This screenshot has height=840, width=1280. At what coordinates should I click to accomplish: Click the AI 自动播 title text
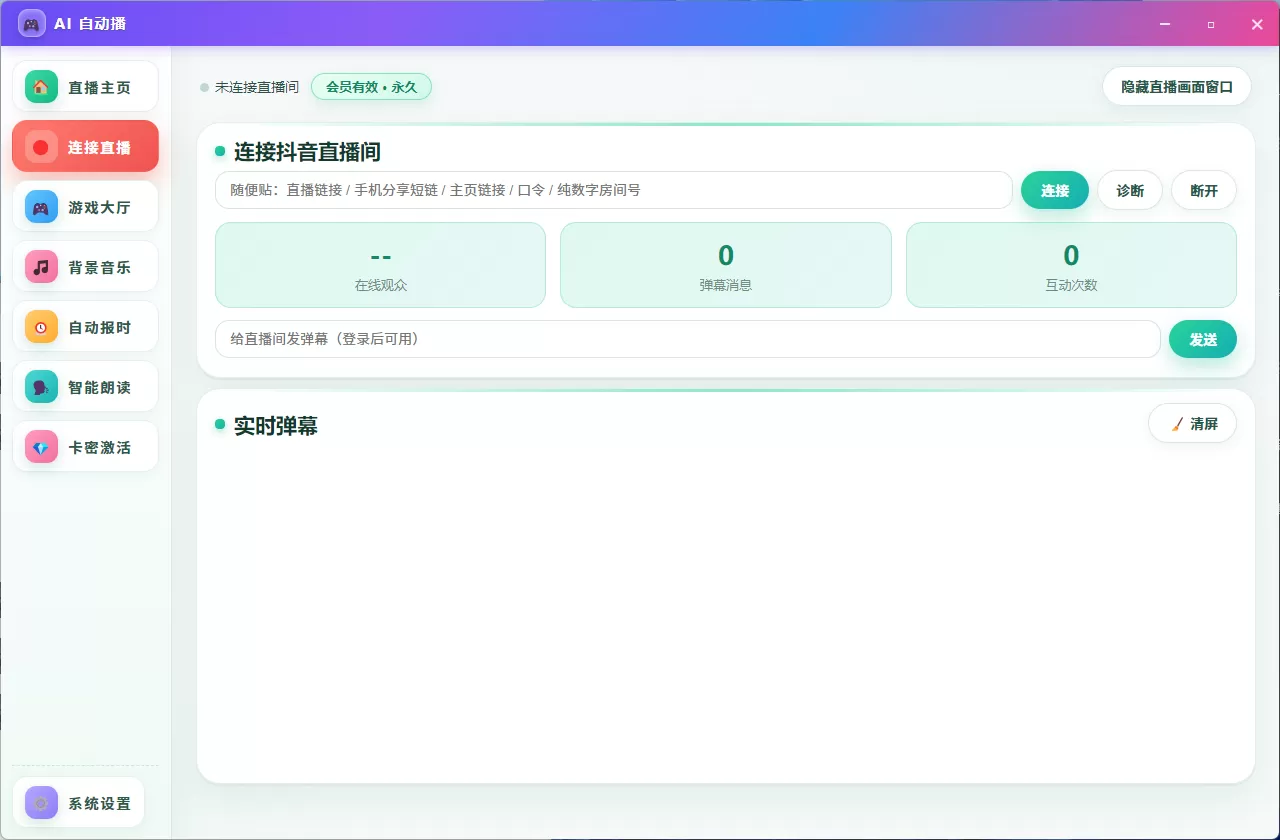tap(90, 23)
